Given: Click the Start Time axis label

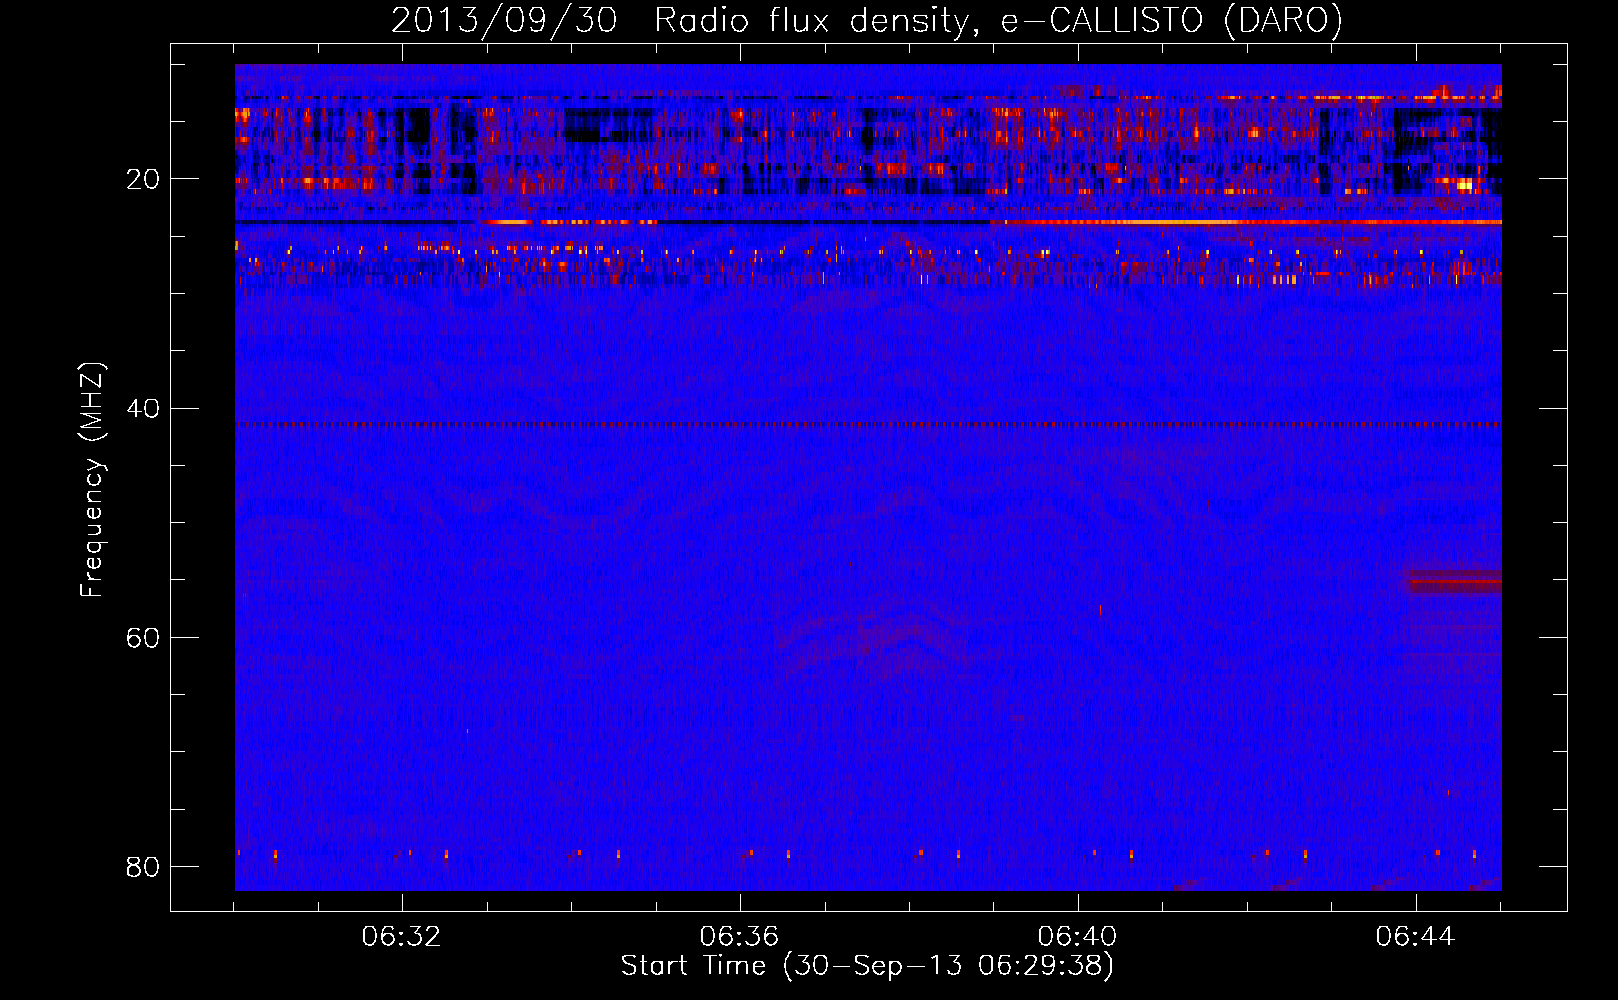Looking at the screenshot, I should (867, 966).
